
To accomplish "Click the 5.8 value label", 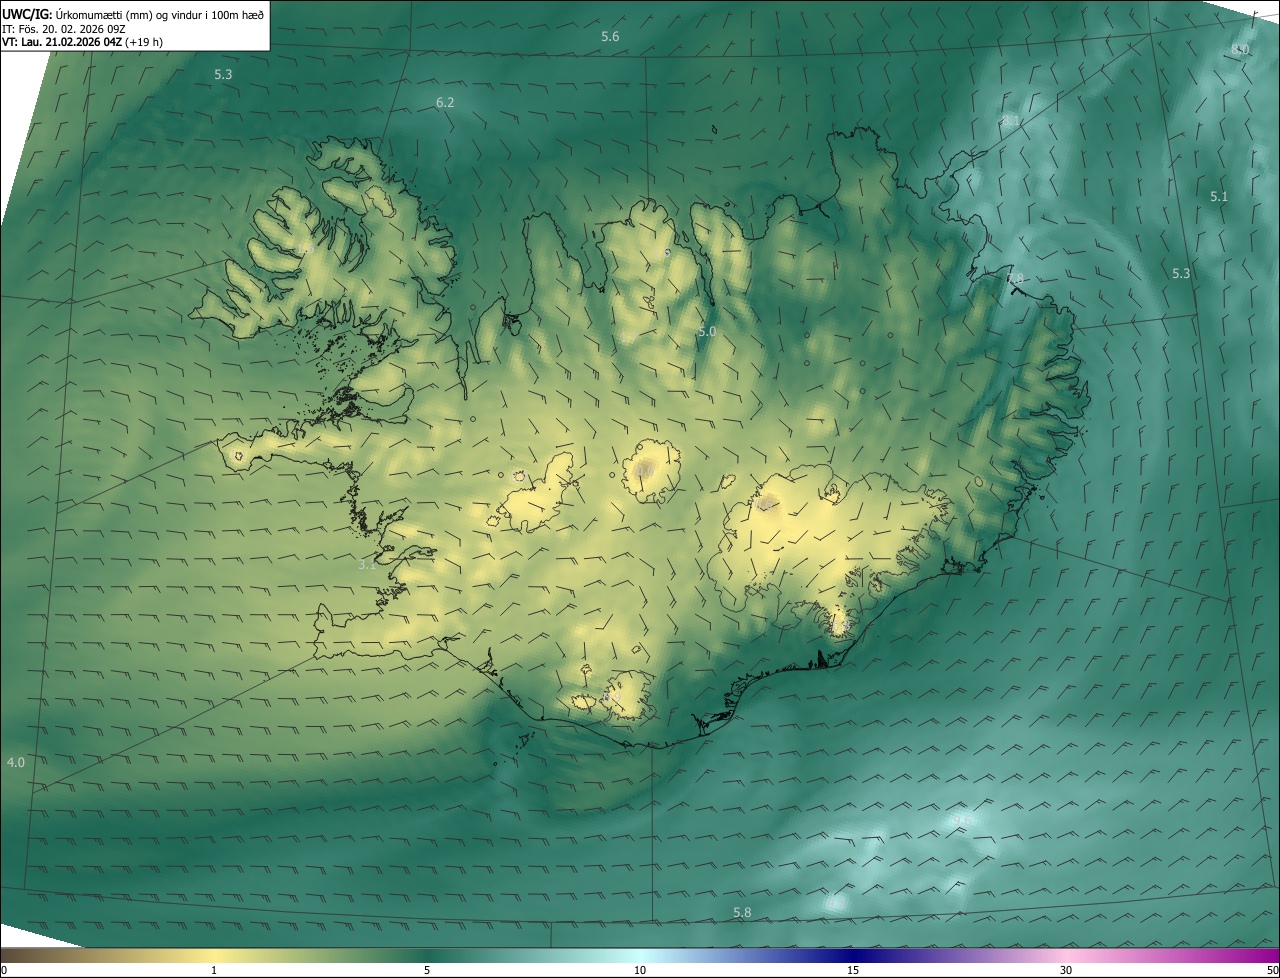I will [x=742, y=912].
